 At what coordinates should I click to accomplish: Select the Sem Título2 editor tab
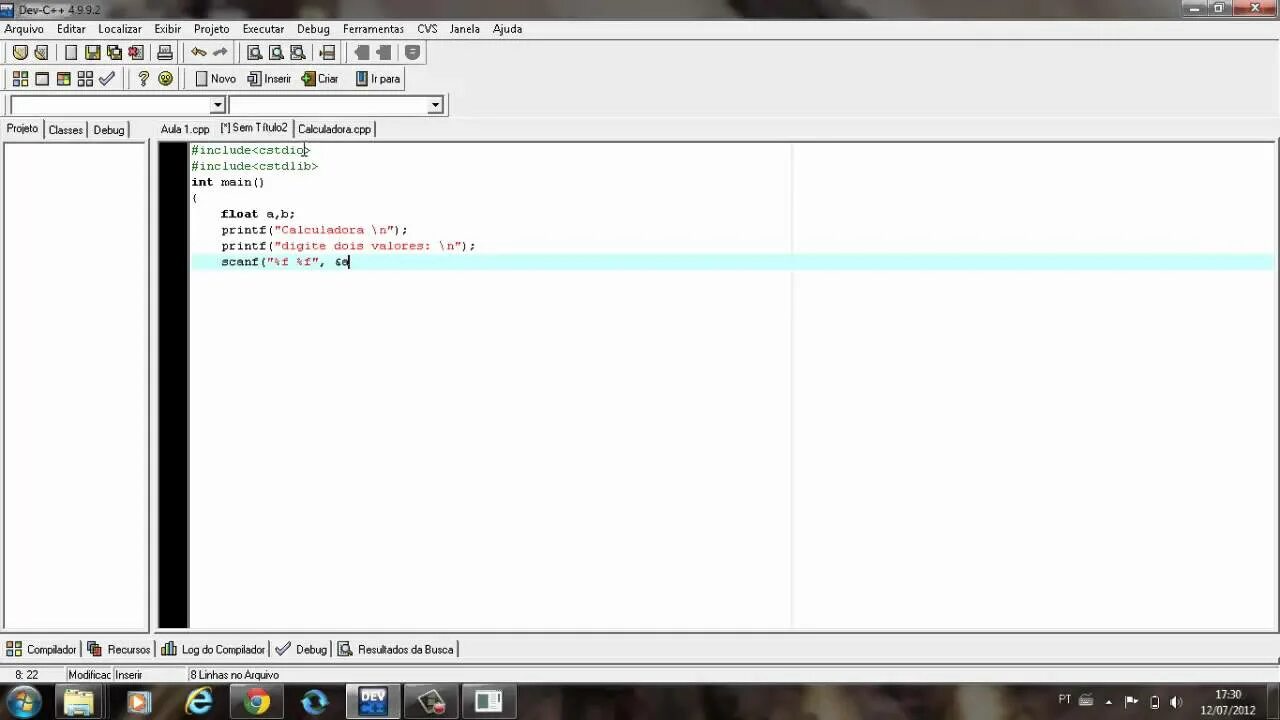(x=254, y=128)
